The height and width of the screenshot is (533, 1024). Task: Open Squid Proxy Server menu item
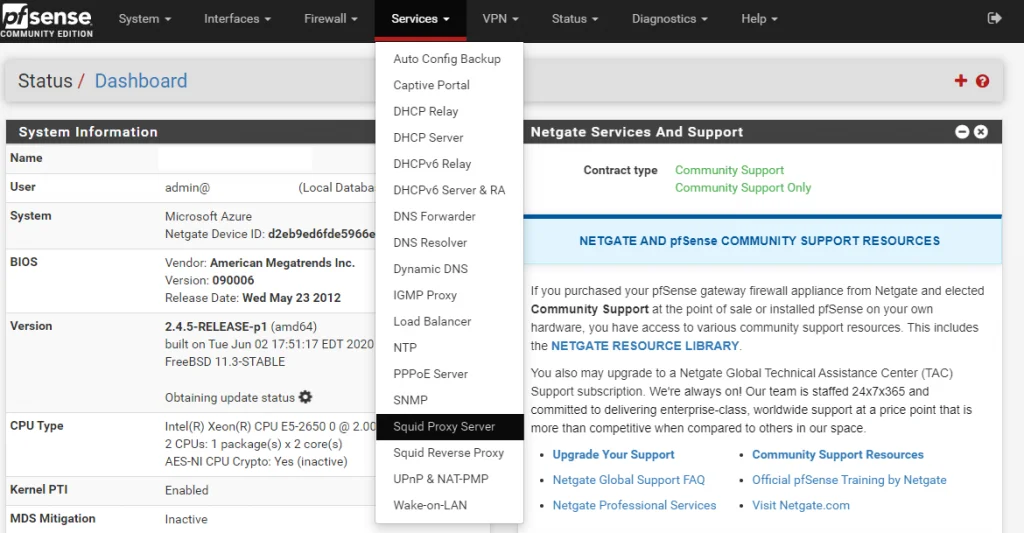pyautogui.click(x=449, y=427)
